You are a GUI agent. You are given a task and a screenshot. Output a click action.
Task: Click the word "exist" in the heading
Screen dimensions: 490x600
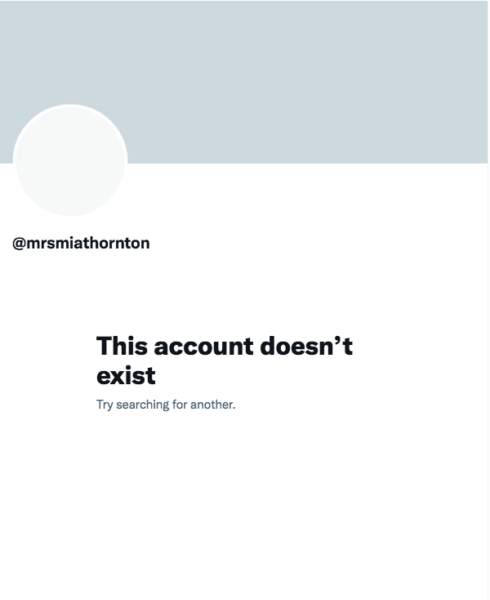[126, 375]
